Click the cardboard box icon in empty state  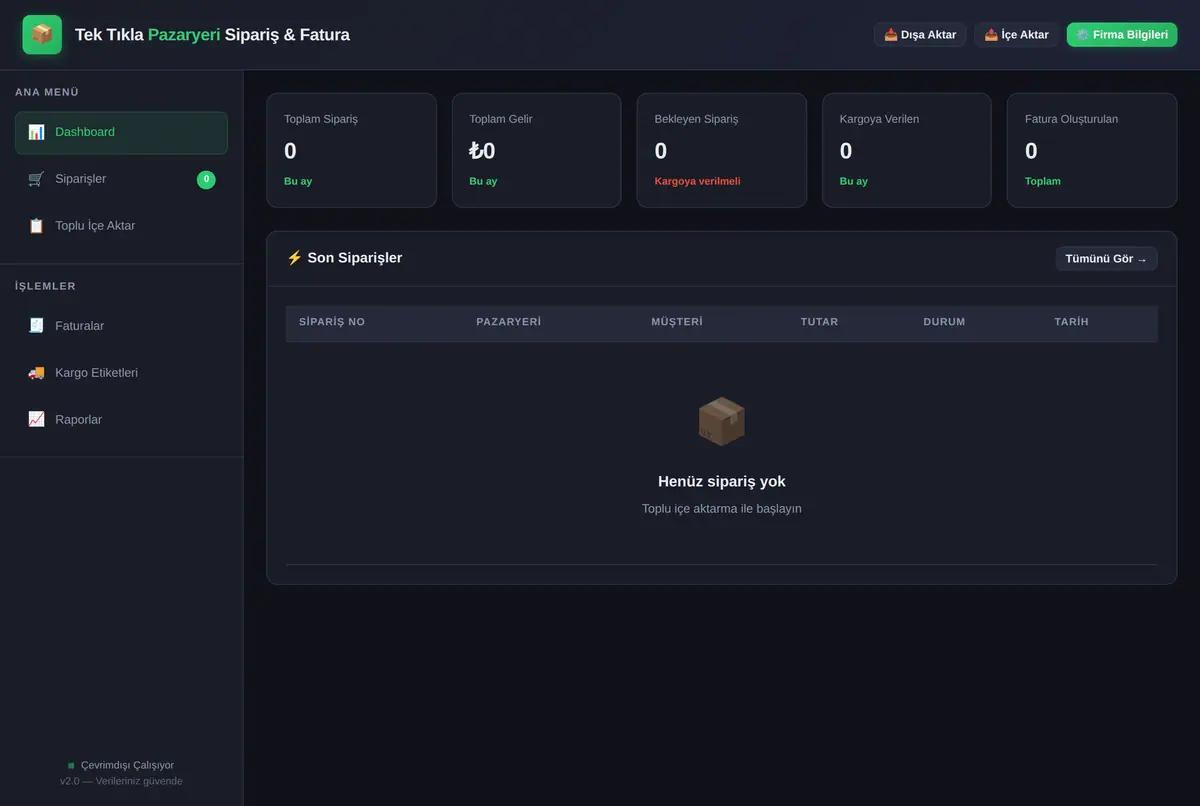721,421
